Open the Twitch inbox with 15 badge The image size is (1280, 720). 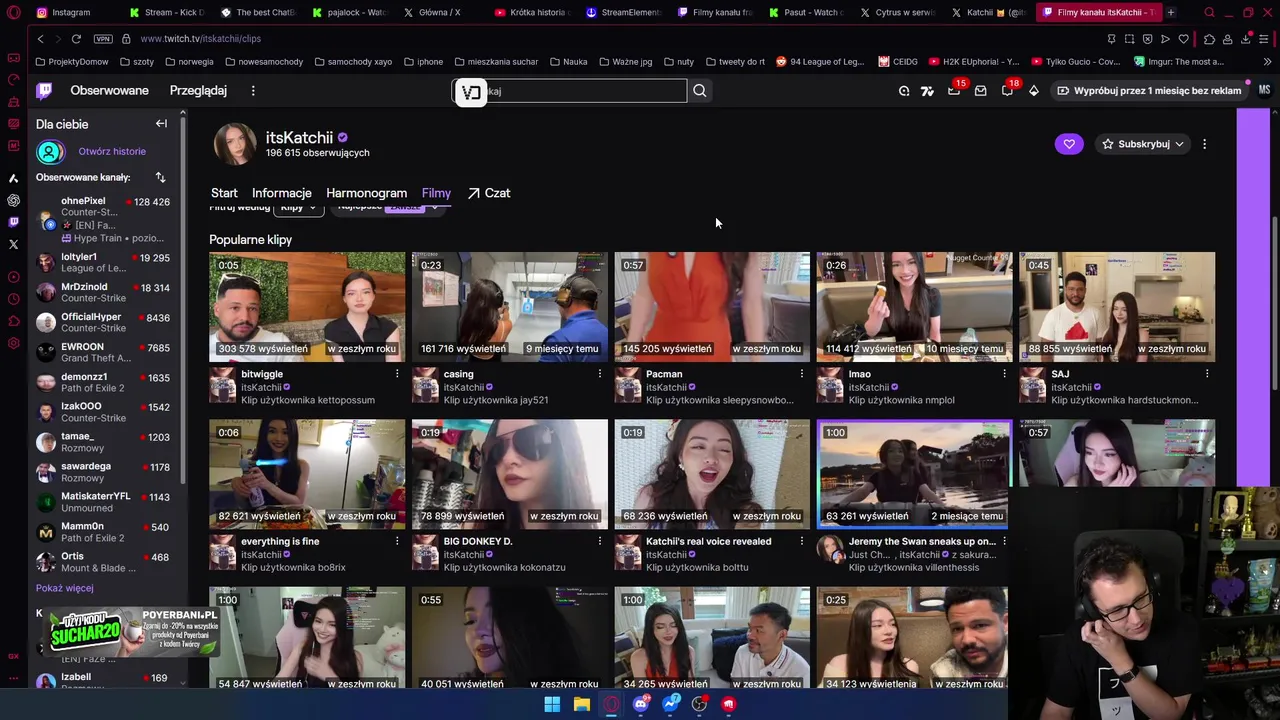coord(954,91)
